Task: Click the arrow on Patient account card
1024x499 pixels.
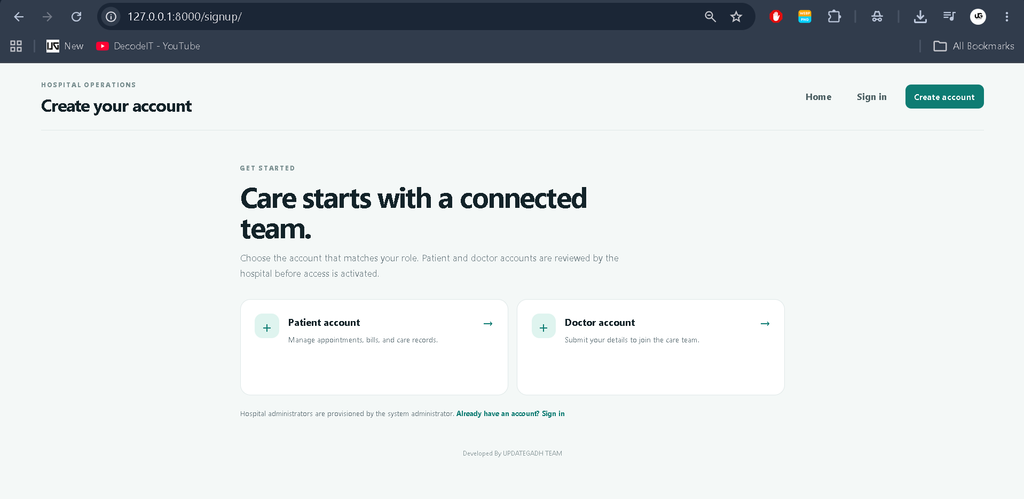Action: pyautogui.click(x=488, y=323)
